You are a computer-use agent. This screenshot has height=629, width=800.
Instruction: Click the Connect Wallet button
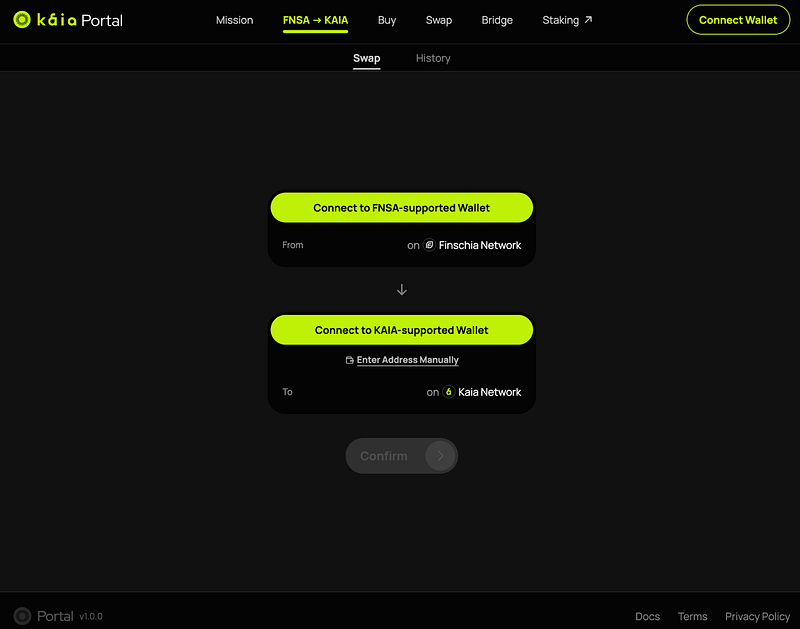(738, 20)
